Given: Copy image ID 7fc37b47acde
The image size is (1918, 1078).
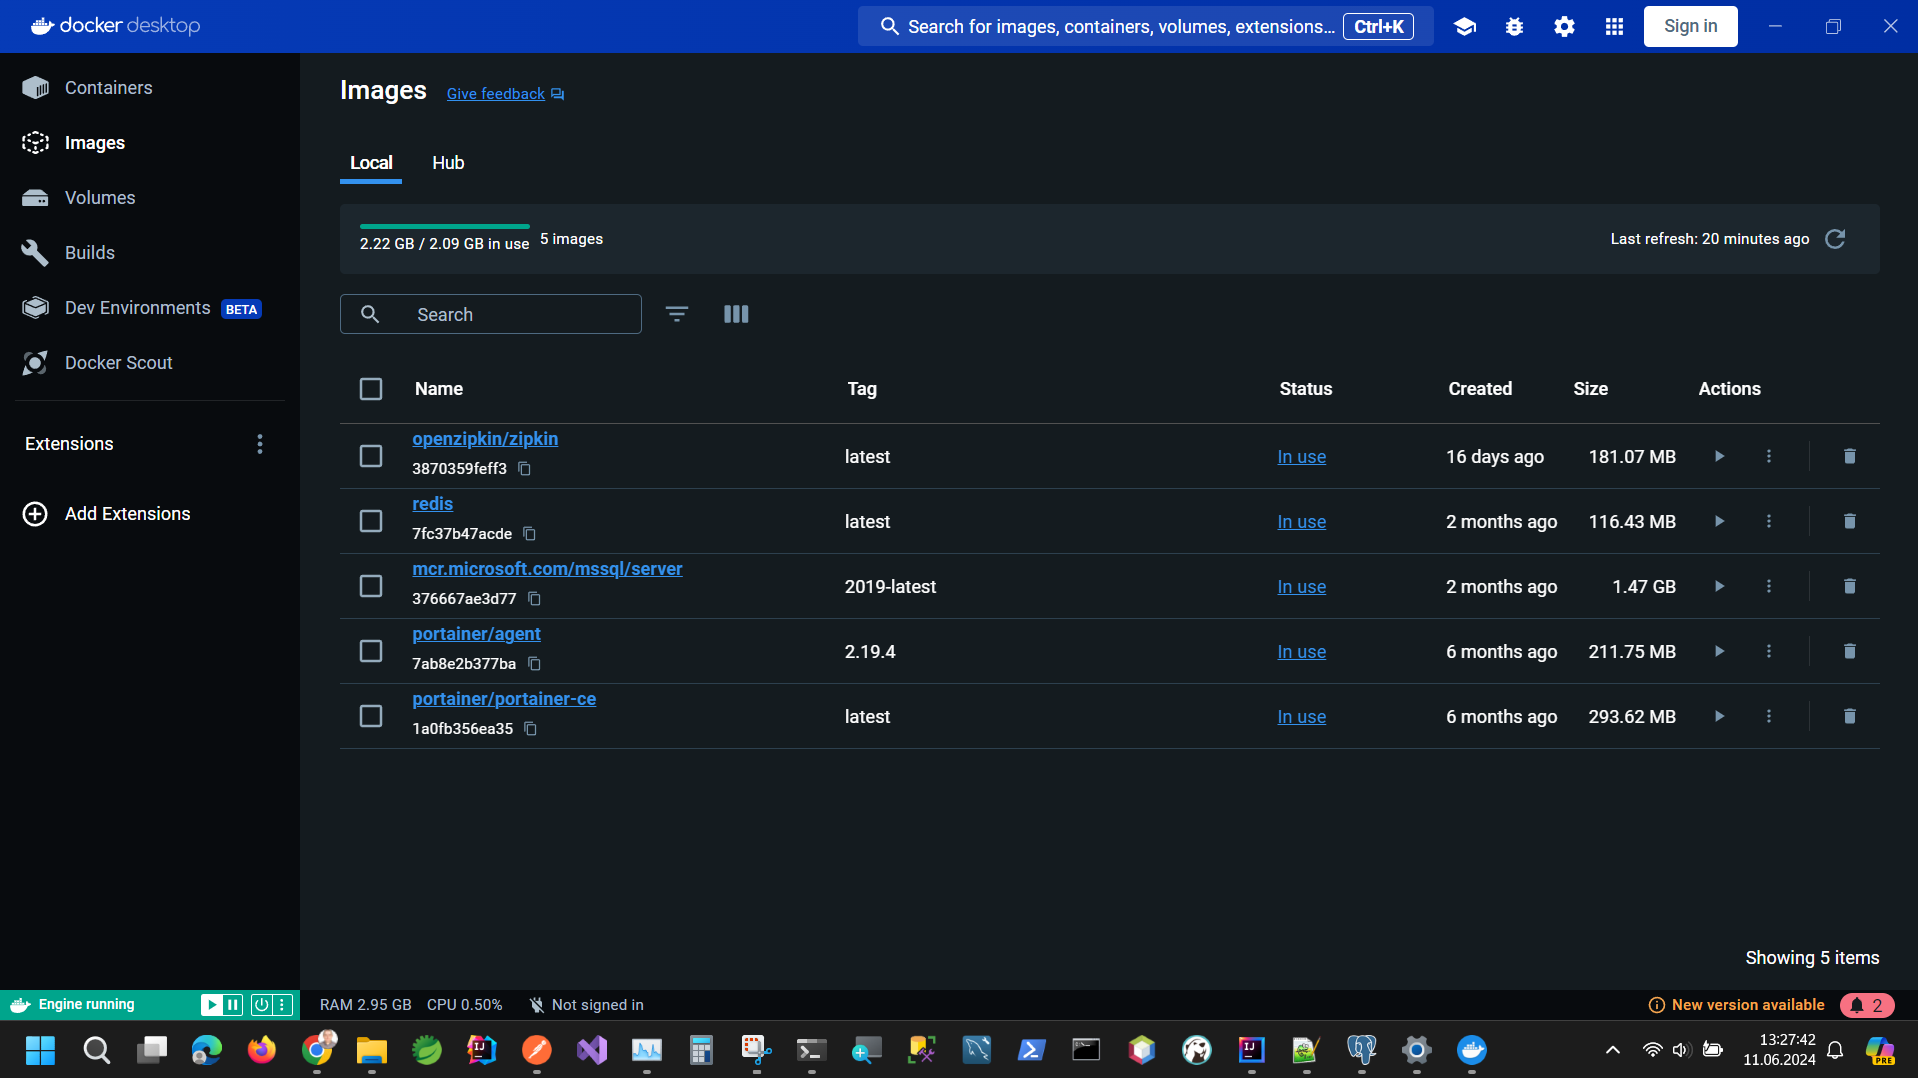Looking at the screenshot, I should [x=530, y=534].
